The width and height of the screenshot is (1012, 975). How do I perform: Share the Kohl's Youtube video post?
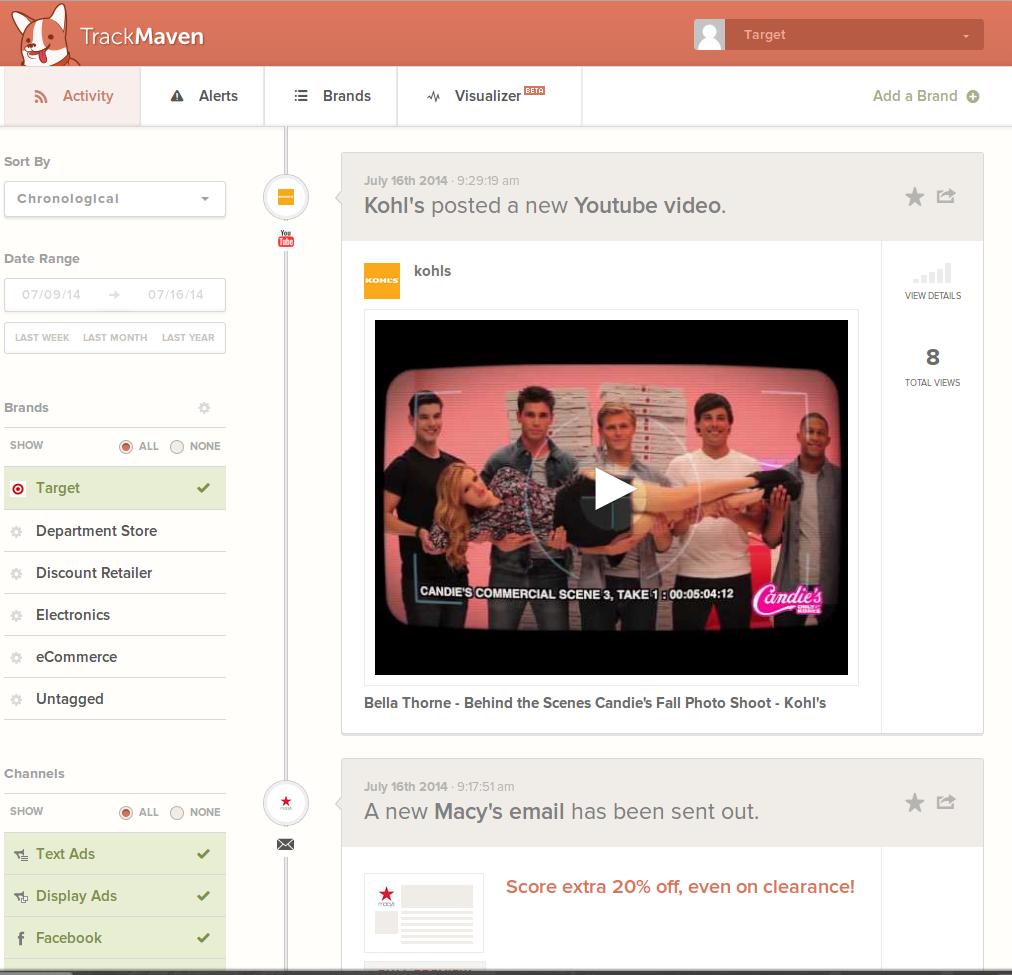(946, 196)
